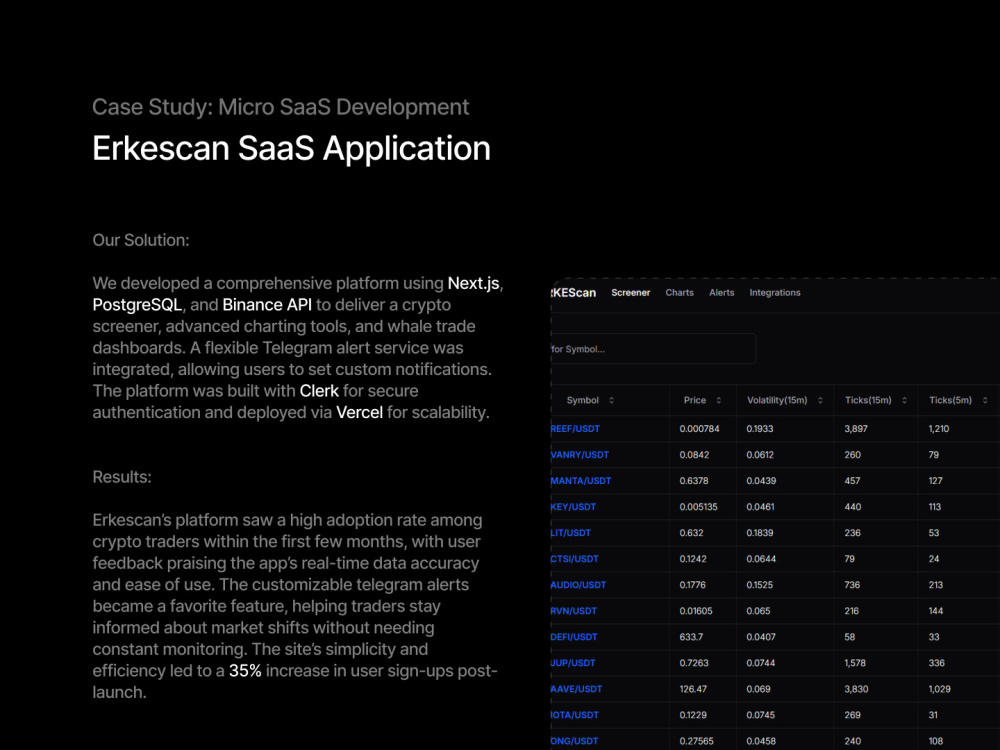Click the highlighted 35% figure
1000x750 pixels.
(x=245, y=671)
